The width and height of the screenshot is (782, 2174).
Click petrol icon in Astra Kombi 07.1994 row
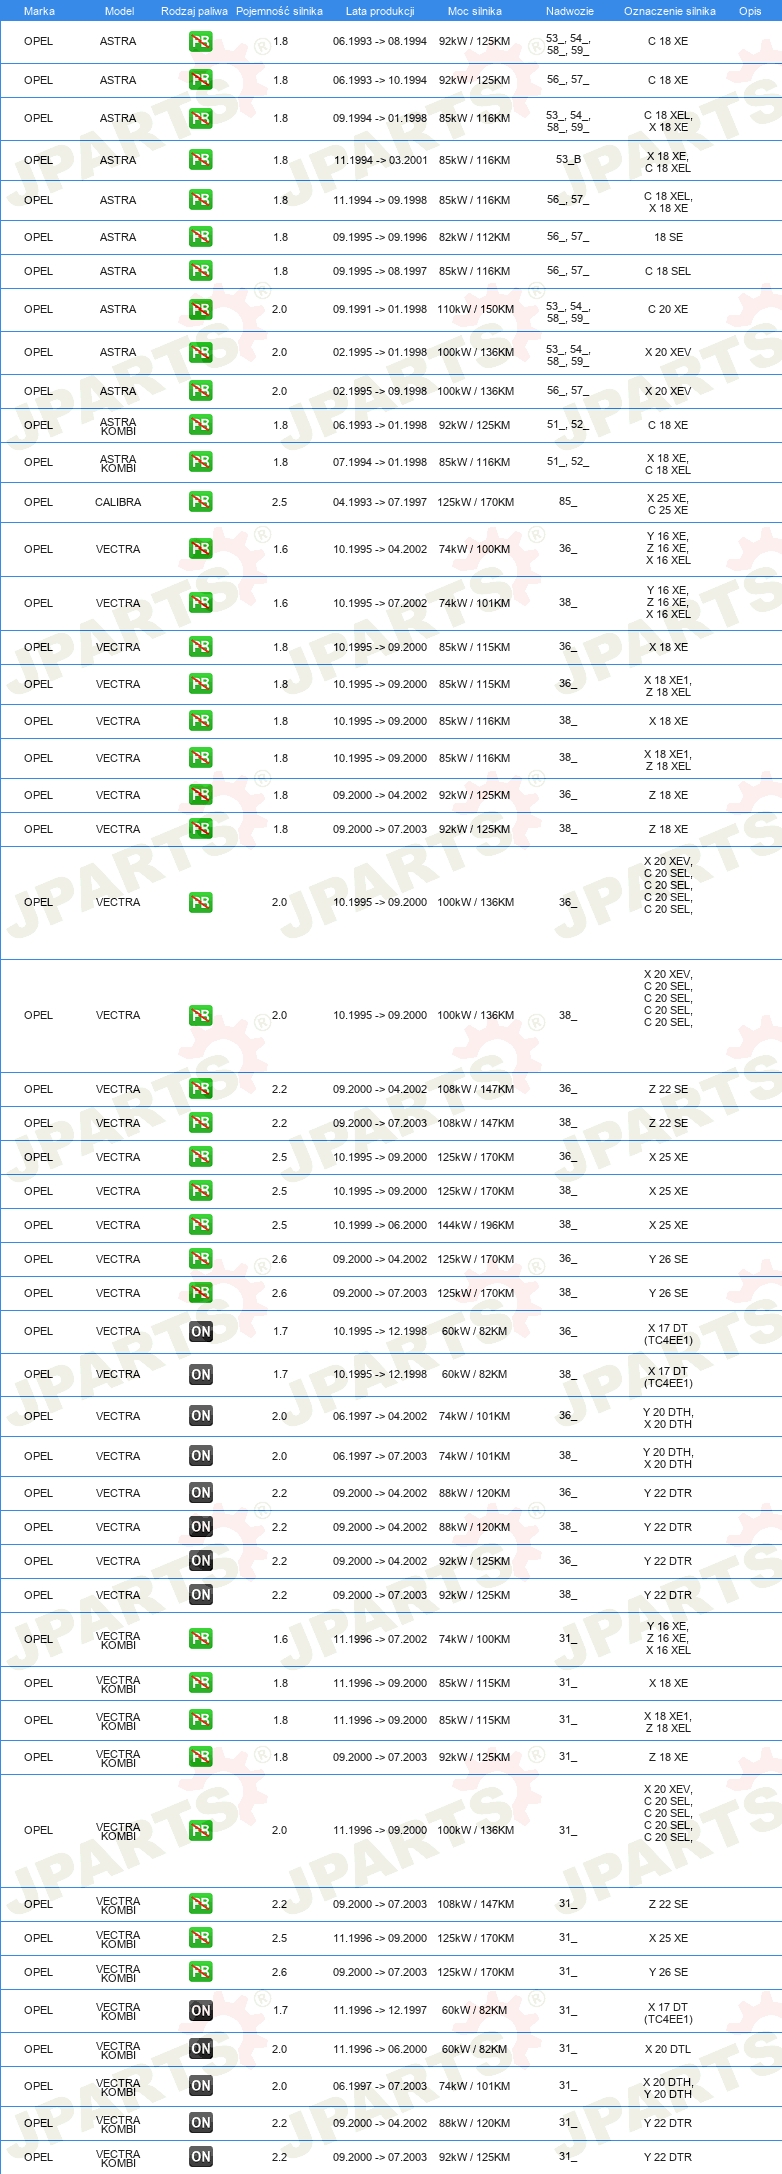[x=200, y=462]
